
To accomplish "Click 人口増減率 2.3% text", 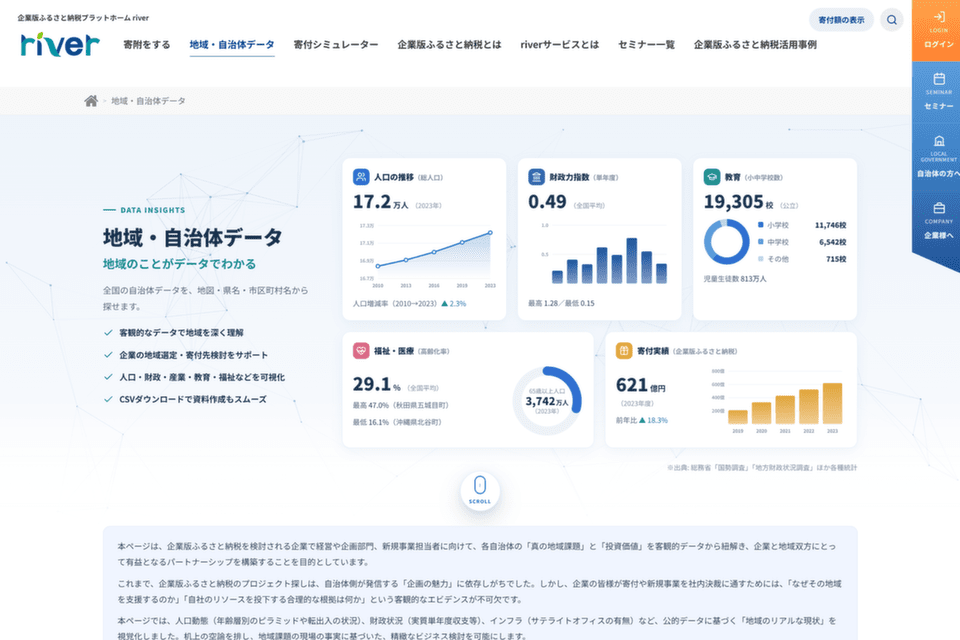I will pyautogui.click(x=410, y=303).
